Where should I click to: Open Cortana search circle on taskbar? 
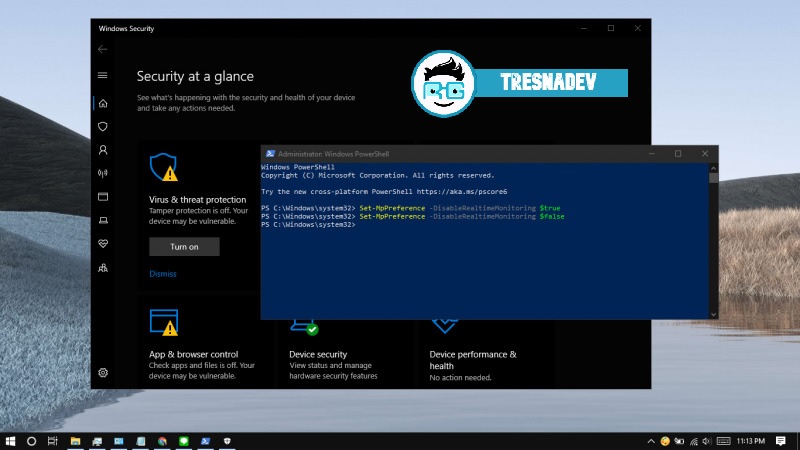click(x=31, y=441)
